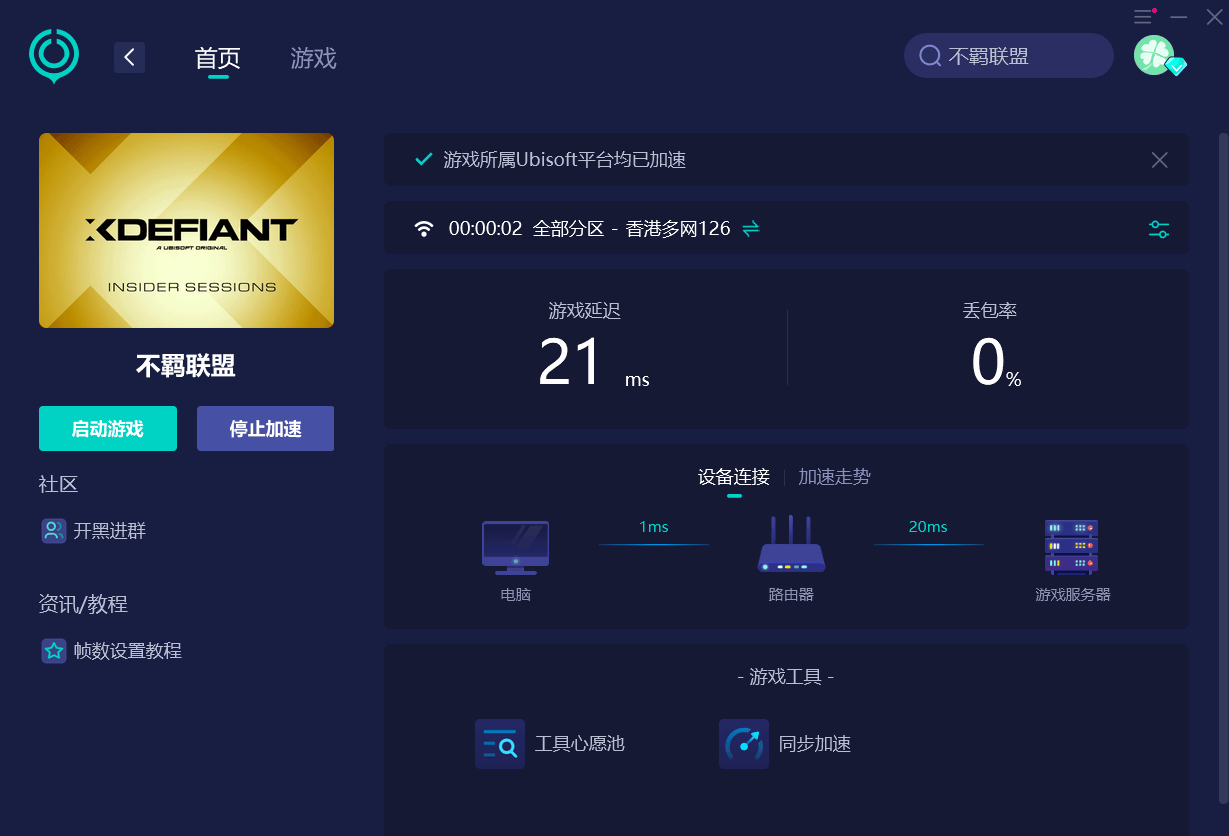Click the XDefiant game cover thumbnail
Viewport: 1229px width, 836px height.
186,230
